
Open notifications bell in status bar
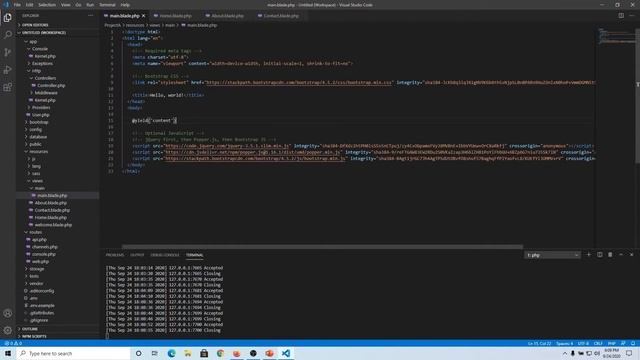[633, 343]
